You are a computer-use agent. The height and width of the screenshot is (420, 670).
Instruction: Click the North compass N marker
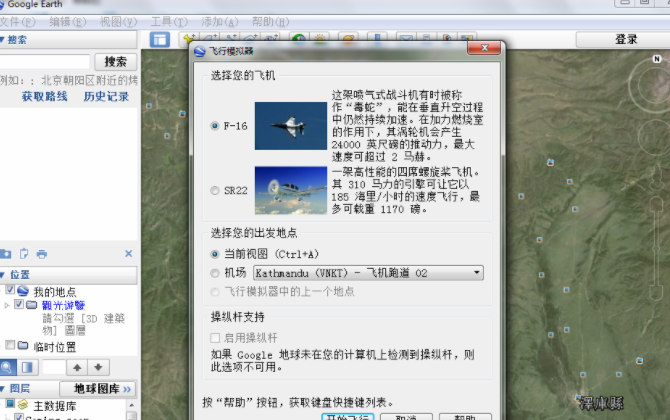[x=657, y=59]
